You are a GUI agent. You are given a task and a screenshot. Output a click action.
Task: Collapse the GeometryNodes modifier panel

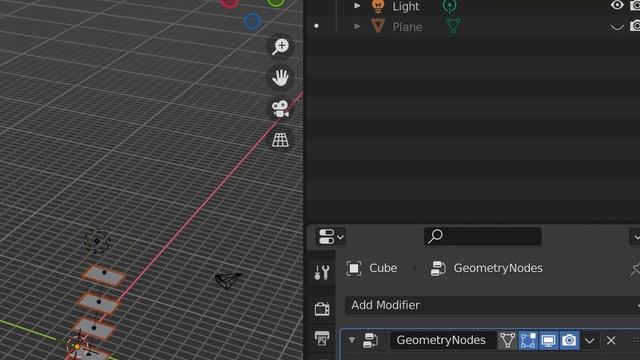coord(352,340)
